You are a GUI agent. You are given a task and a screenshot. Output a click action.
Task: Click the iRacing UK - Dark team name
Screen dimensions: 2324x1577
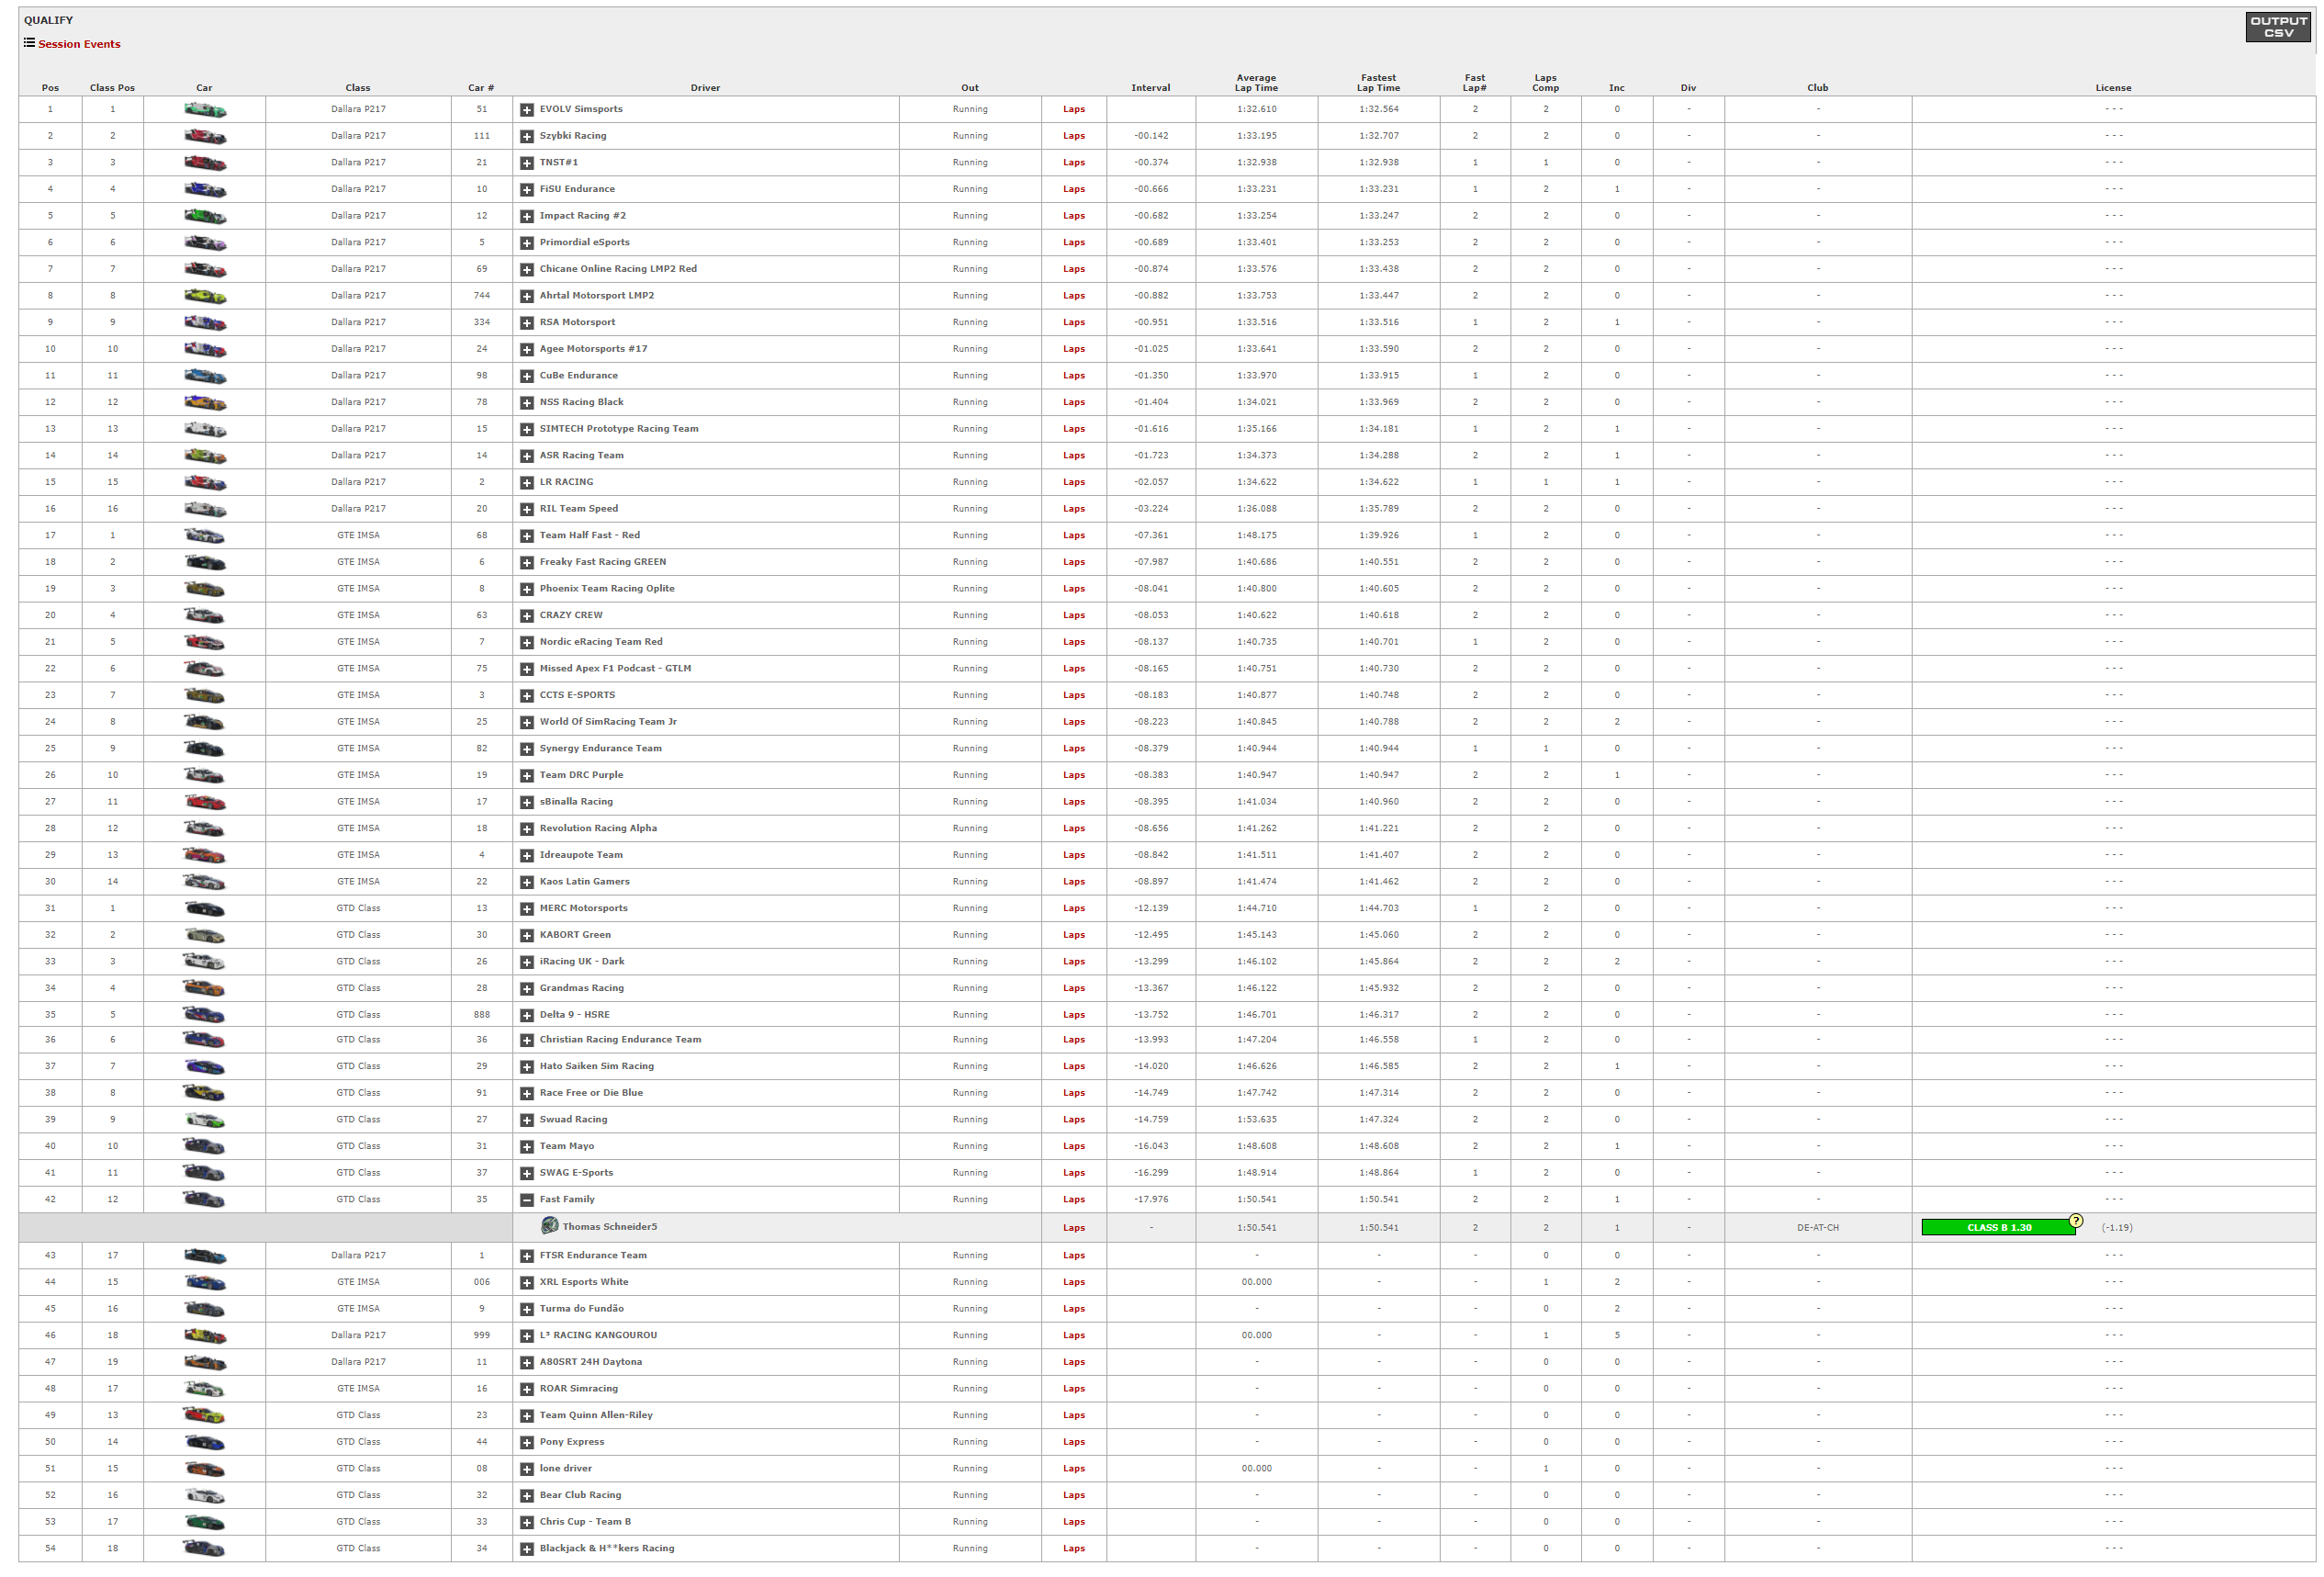tap(582, 962)
